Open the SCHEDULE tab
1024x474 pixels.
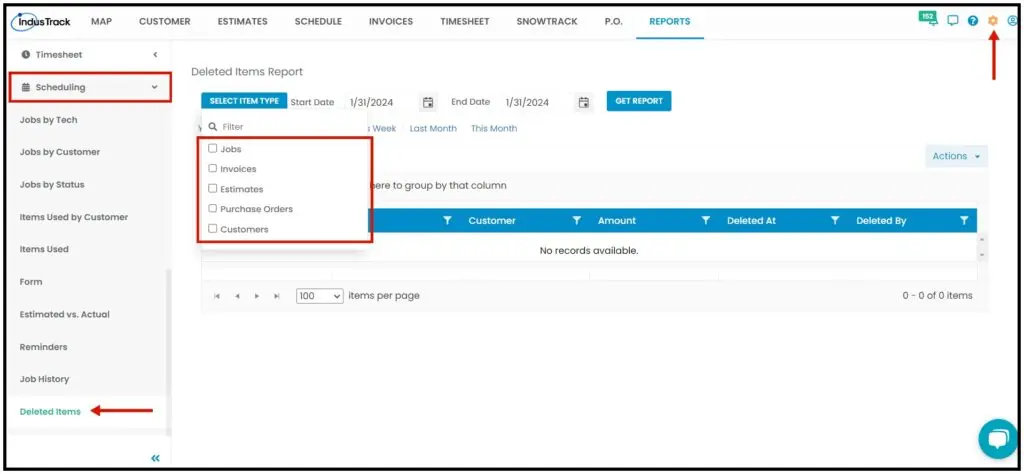coord(318,22)
